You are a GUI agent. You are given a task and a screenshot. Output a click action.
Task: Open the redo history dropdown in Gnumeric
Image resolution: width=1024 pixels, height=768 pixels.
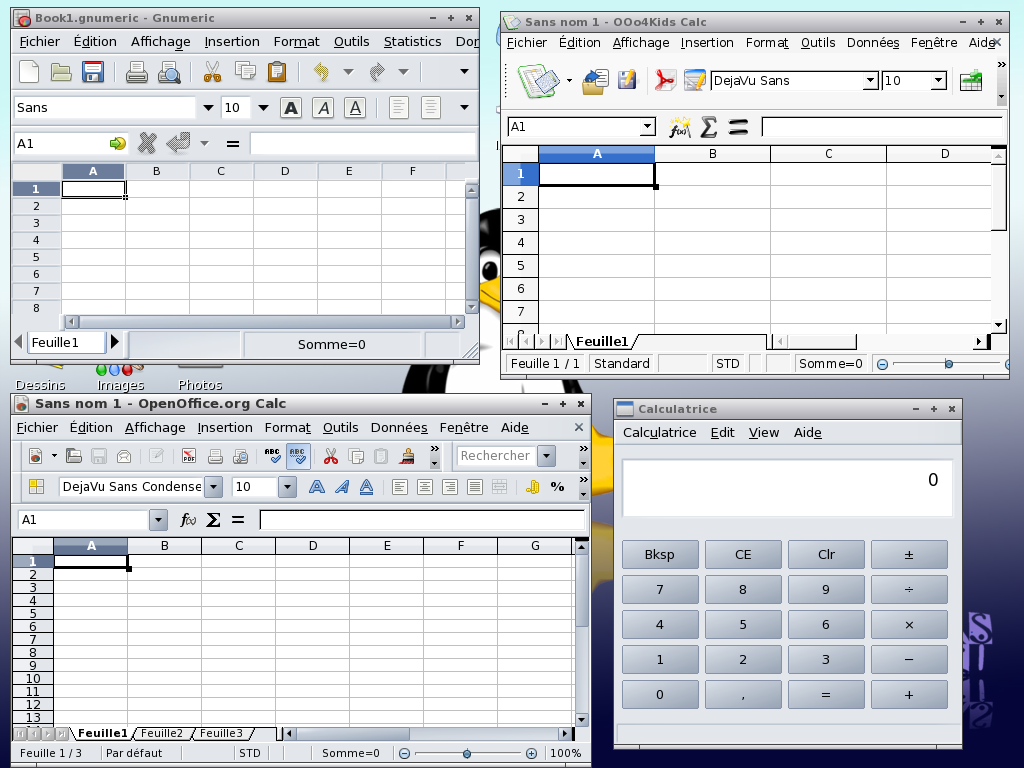click(x=404, y=71)
